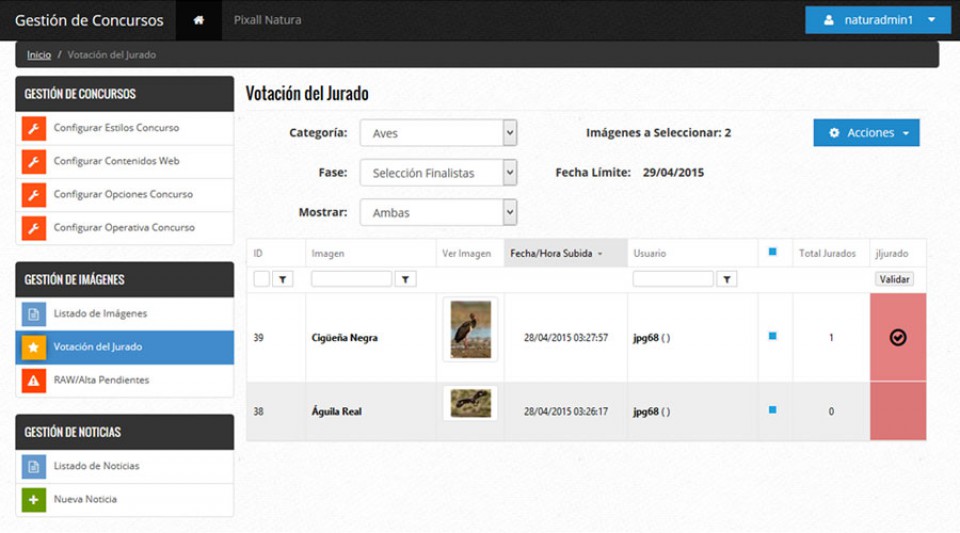
Task: Click the Usuario column filter funnel icon
Action: 727,280
